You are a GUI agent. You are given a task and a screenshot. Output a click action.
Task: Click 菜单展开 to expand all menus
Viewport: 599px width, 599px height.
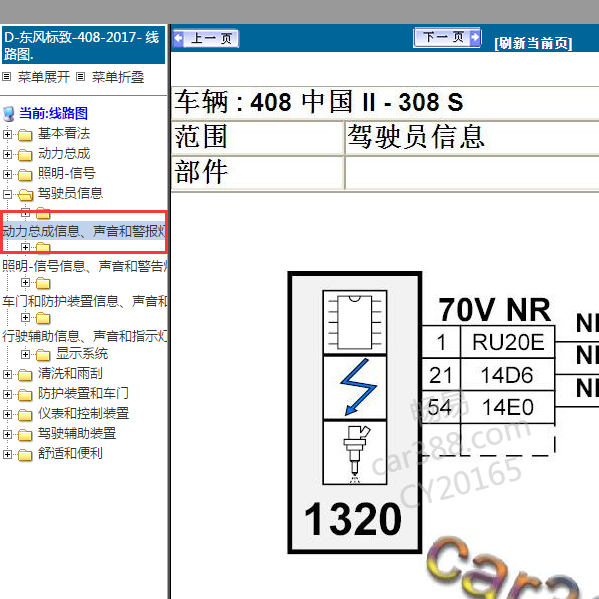click(x=44, y=77)
